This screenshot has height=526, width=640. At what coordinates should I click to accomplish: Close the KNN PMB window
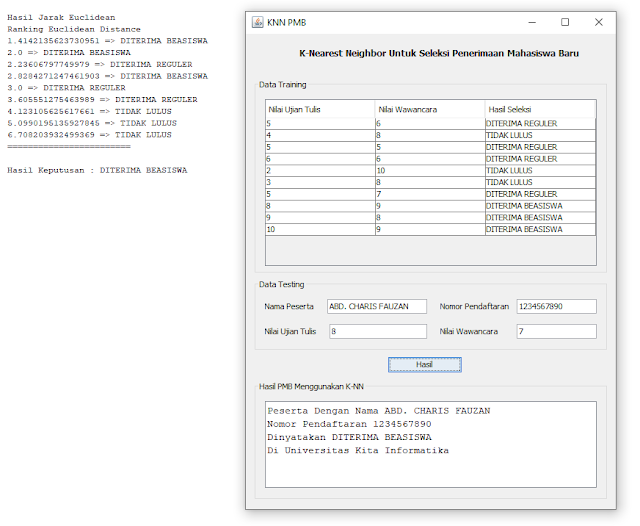click(x=598, y=22)
